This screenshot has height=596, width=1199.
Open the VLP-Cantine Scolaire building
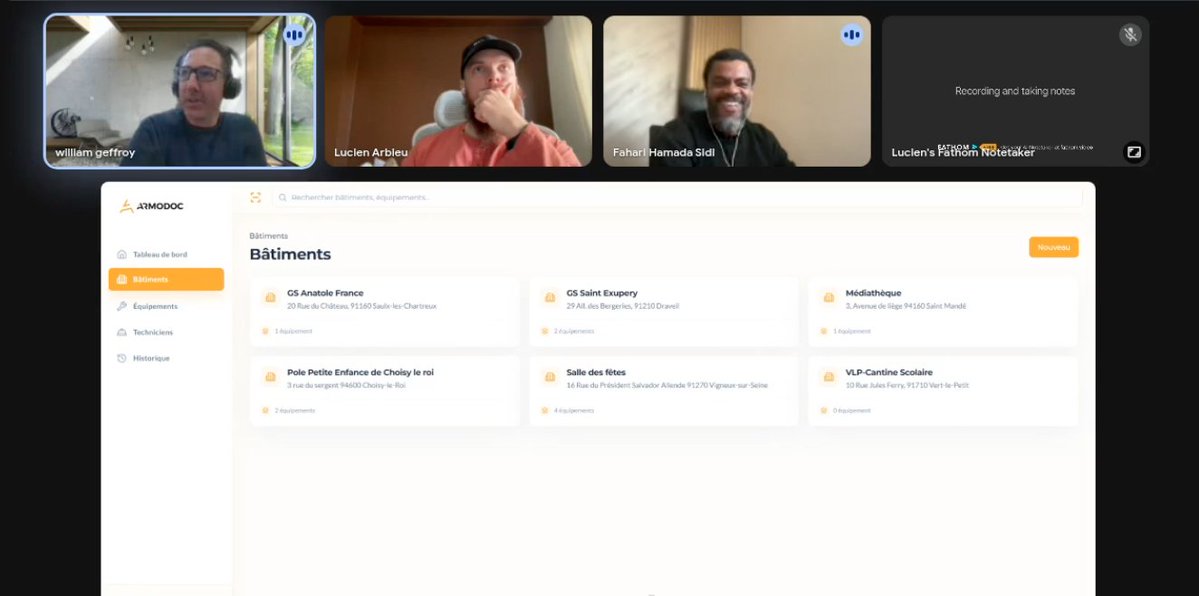click(943, 391)
